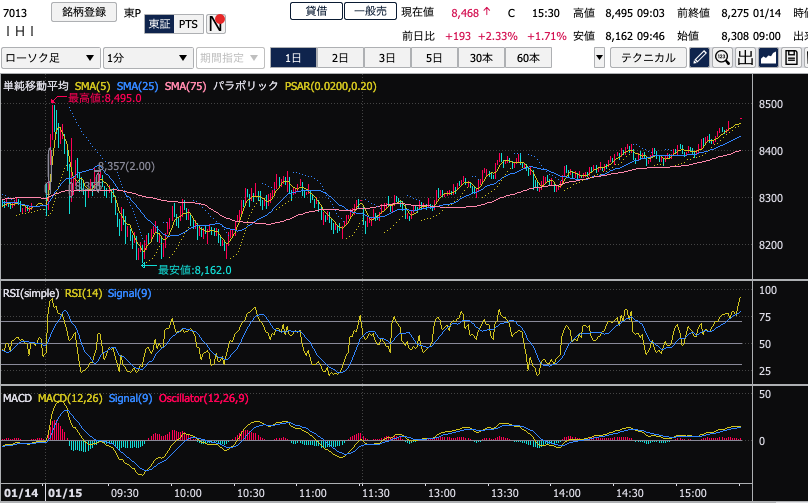Open the テクニカル settings button

(x=648, y=57)
